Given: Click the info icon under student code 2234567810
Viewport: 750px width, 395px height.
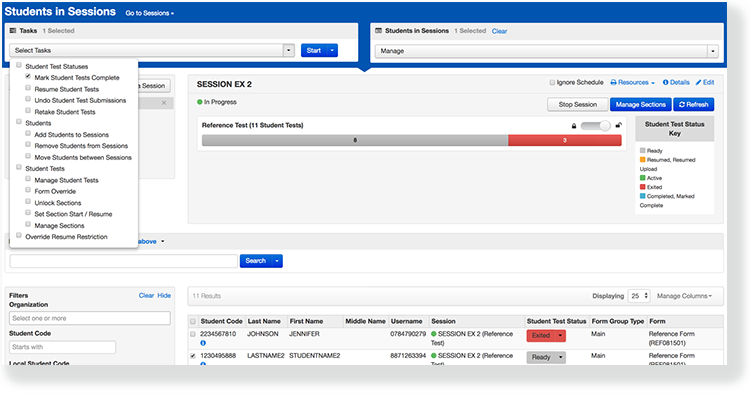Looking at the screenshot, I should [x=203, y=343].
